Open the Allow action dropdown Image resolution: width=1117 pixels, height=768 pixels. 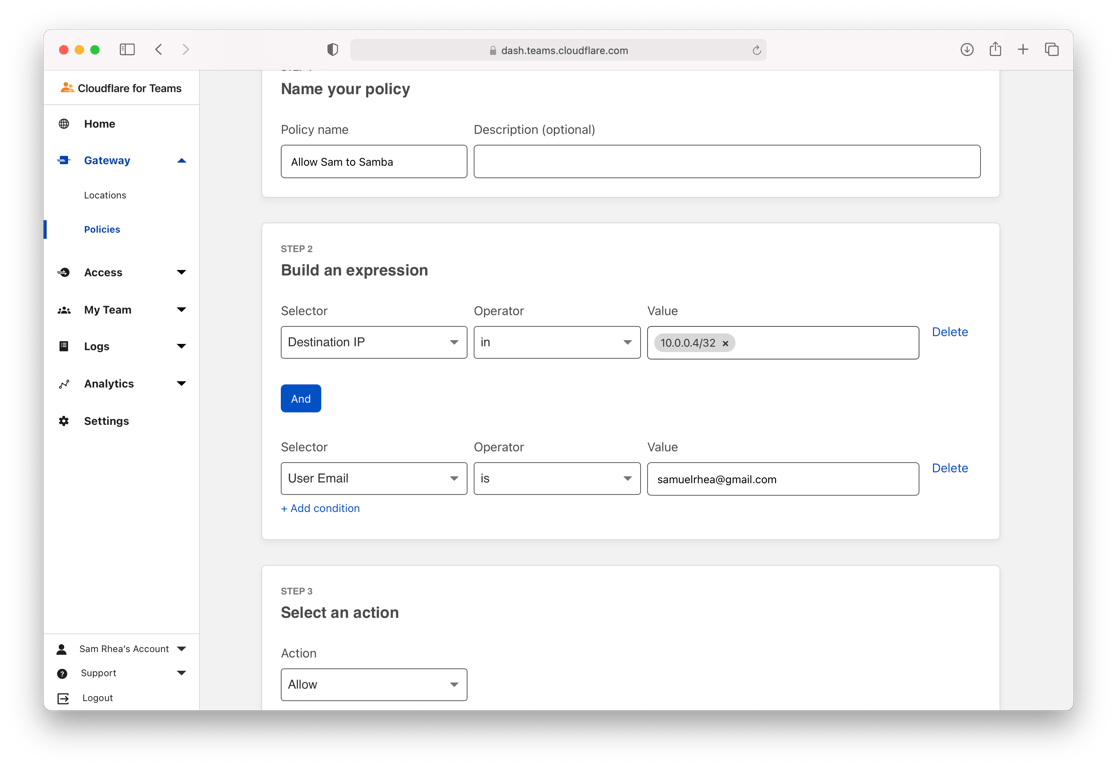tap(374, 685)
